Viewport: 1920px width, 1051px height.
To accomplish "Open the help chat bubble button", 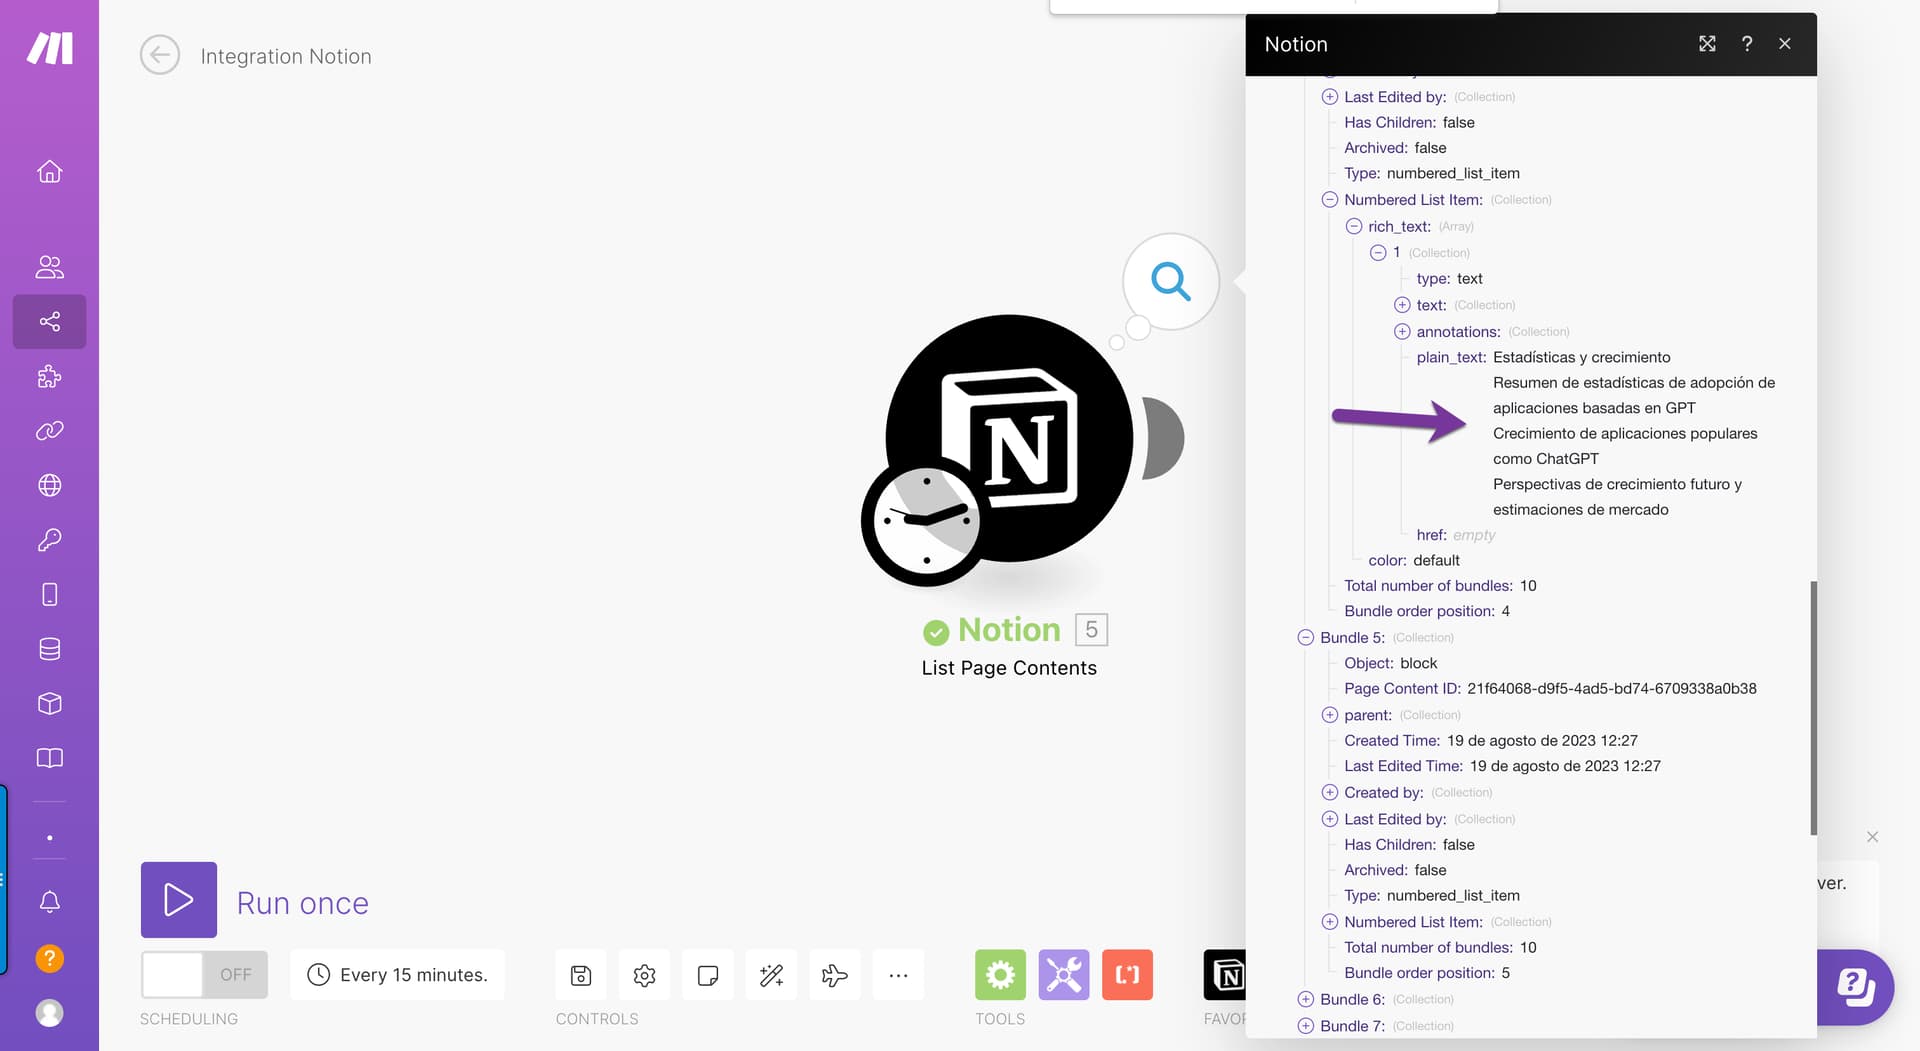I will [1856, 987].
